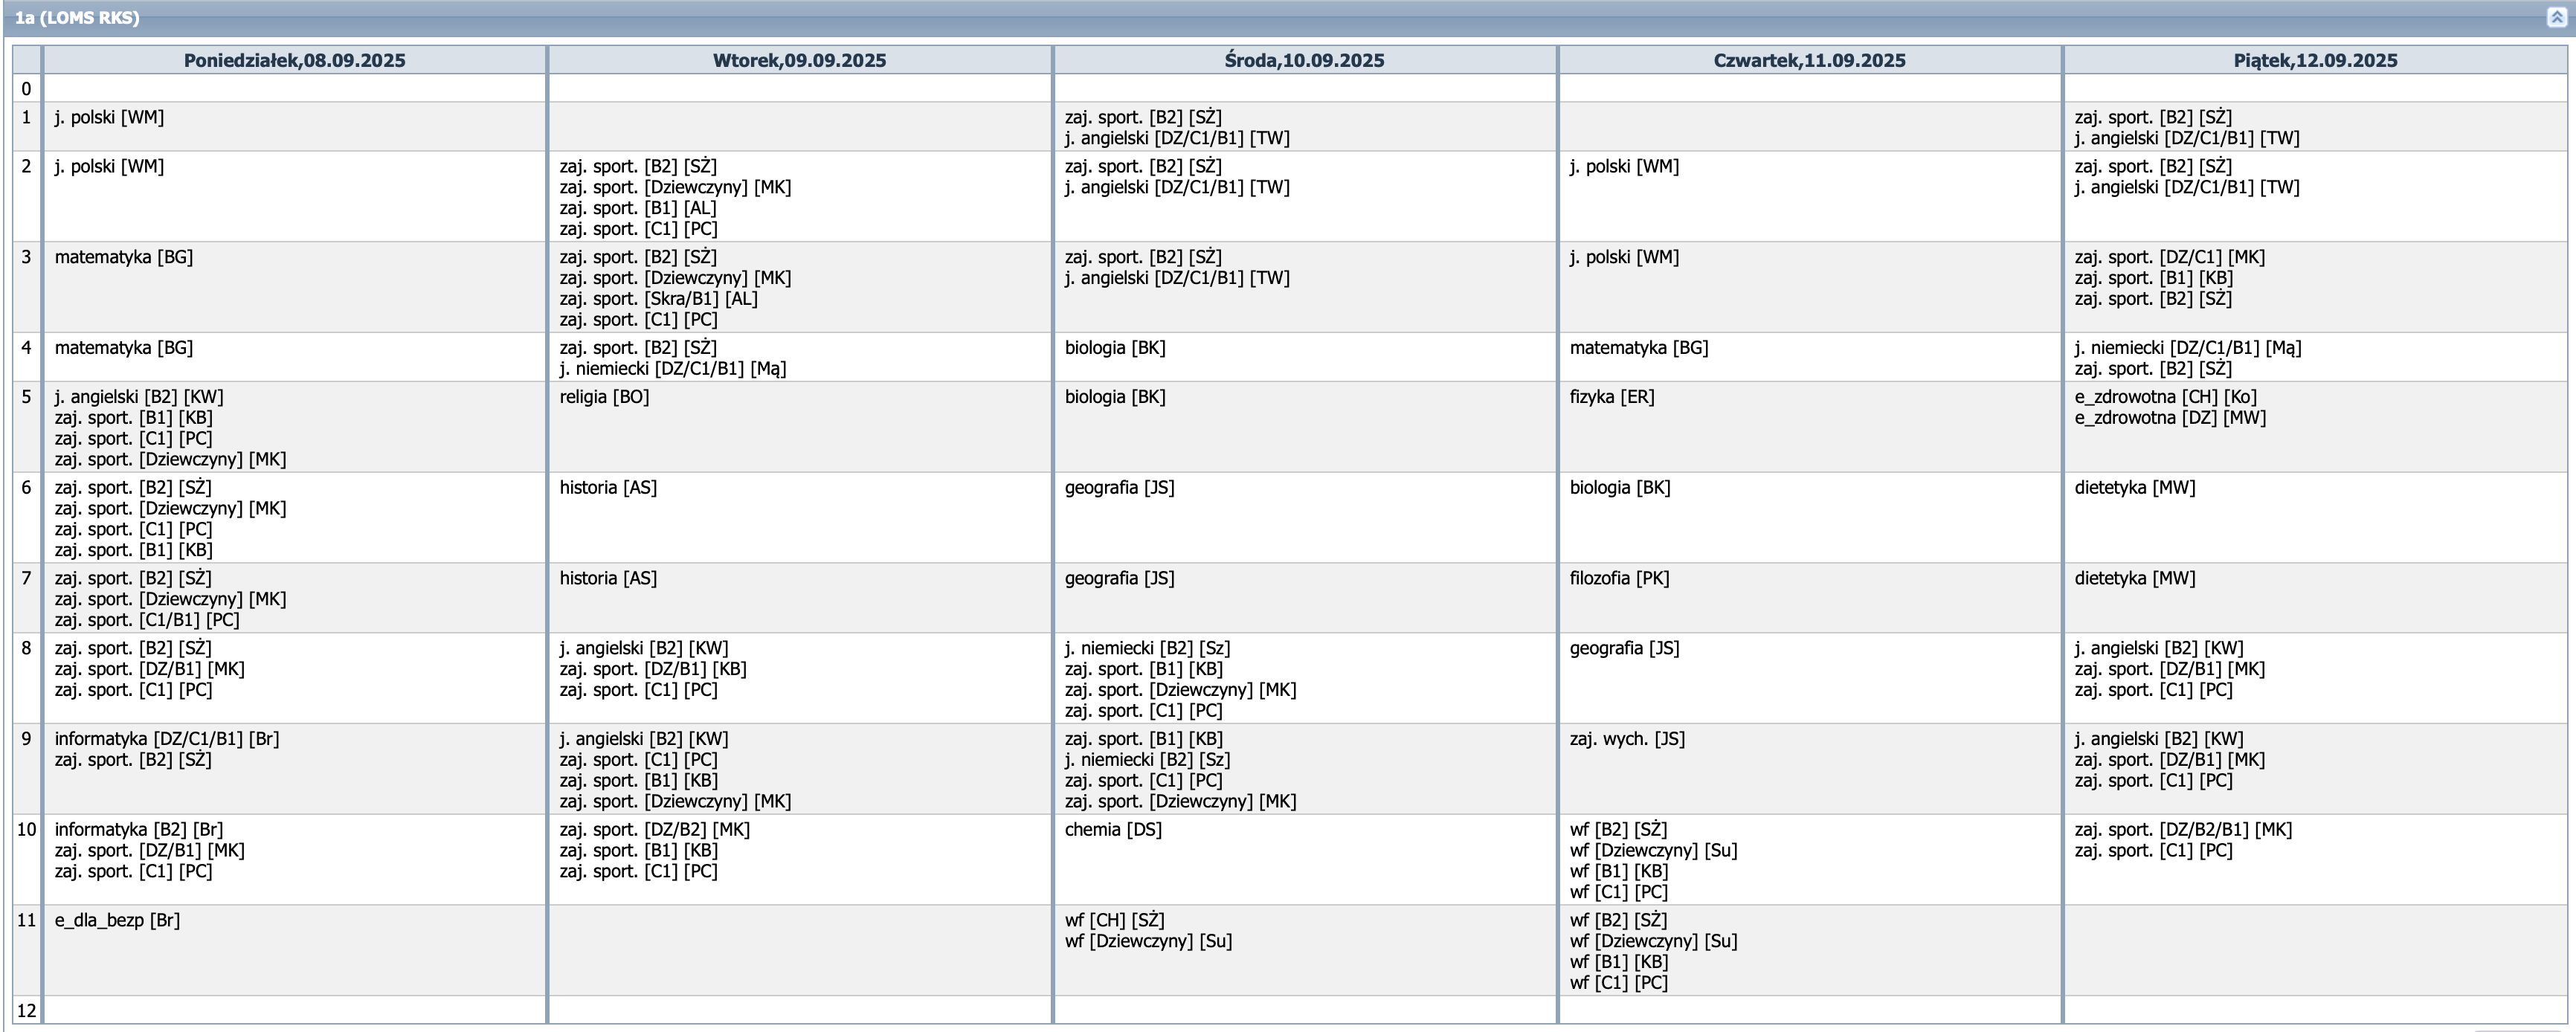Click wf [Dziewczyny] [Su] in Wednesday row 11
2576x1032 pixels.
[1148, 941]
